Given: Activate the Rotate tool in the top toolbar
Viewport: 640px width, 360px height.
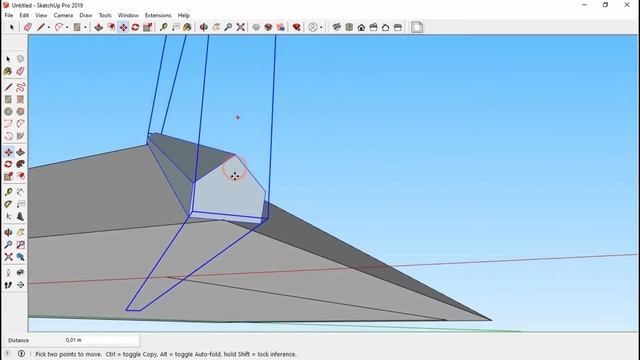Looking at the screenshot, I should point(135,27).
